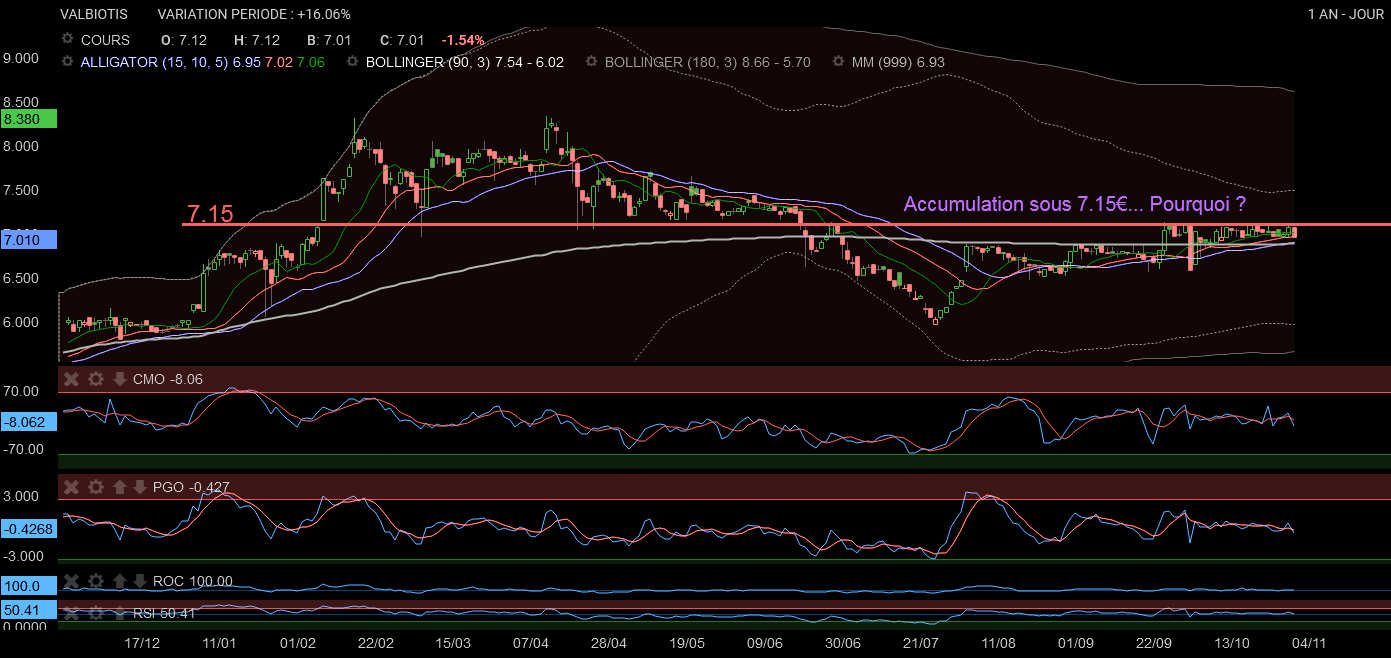
Task: Click the green 8.380 price tag
Action: tap(29, 118)
